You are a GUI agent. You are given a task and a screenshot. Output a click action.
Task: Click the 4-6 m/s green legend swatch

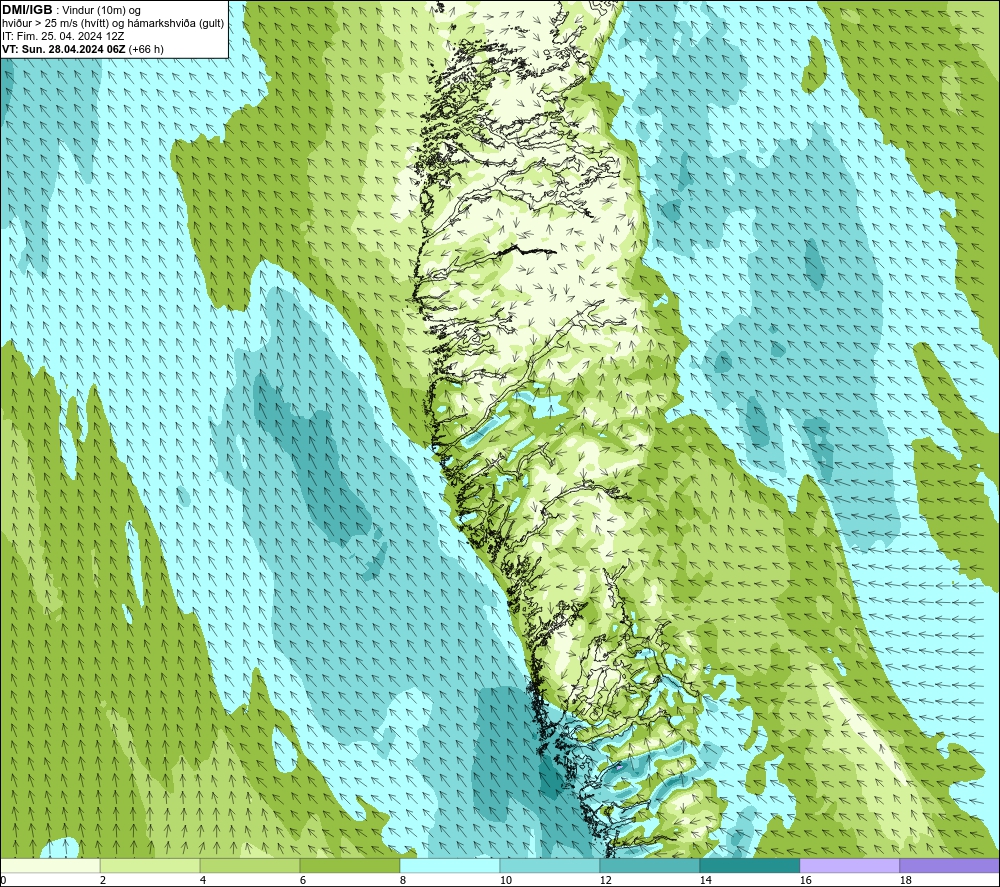250,865
